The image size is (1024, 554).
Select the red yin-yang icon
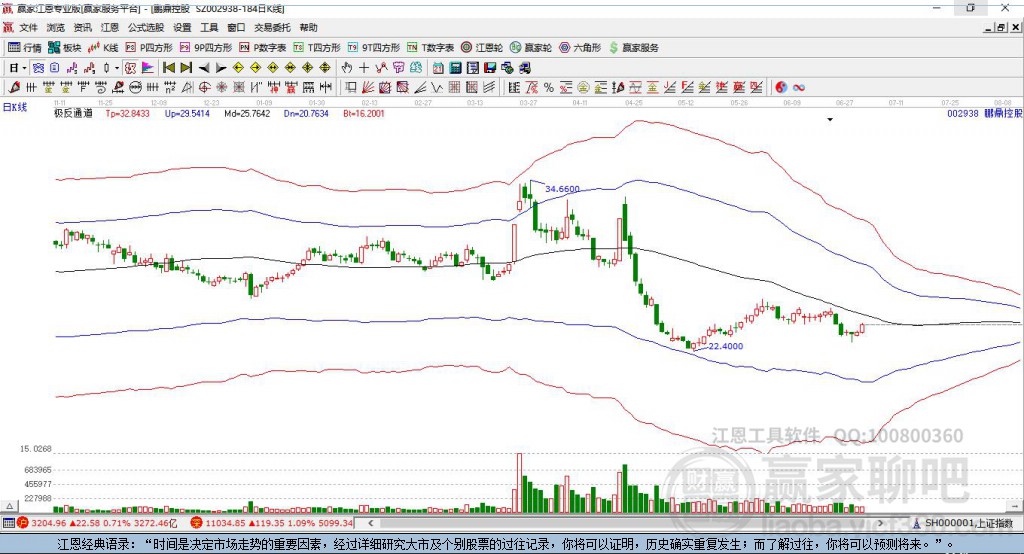tap(781, 88)
